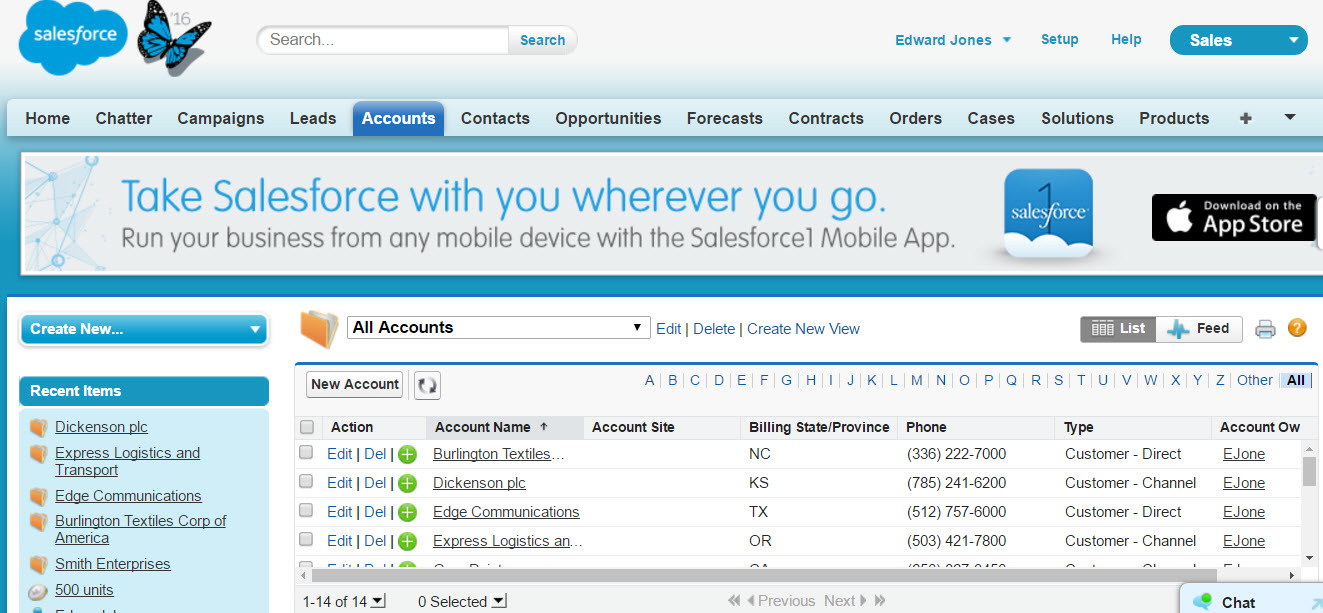Click Edit link for Dickenson plc row
Screen dimensions: 1323x613
tap(340, 483)
